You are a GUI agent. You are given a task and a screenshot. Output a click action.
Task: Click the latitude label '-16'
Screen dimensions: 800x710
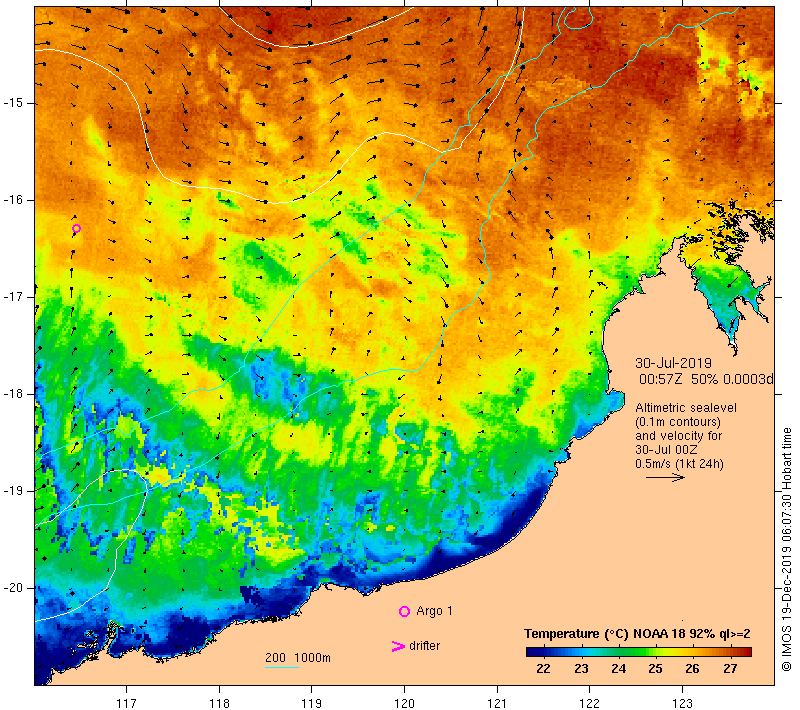tap(13, 200)
